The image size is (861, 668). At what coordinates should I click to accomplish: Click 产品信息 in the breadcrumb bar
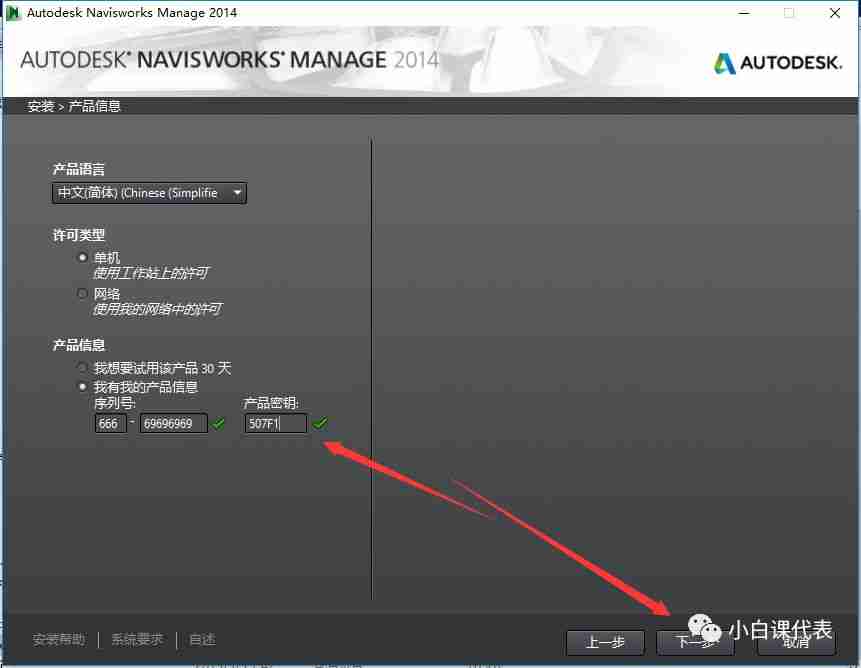95,105
